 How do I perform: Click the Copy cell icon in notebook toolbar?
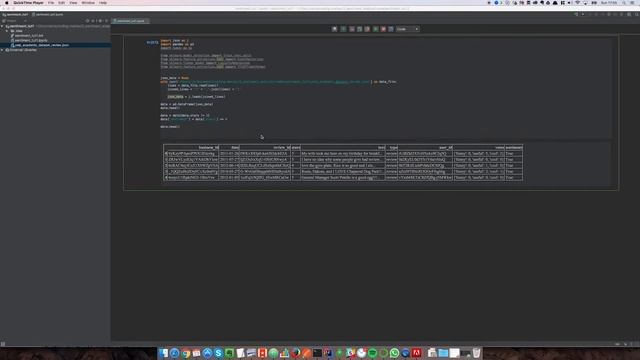coord(360,29)
